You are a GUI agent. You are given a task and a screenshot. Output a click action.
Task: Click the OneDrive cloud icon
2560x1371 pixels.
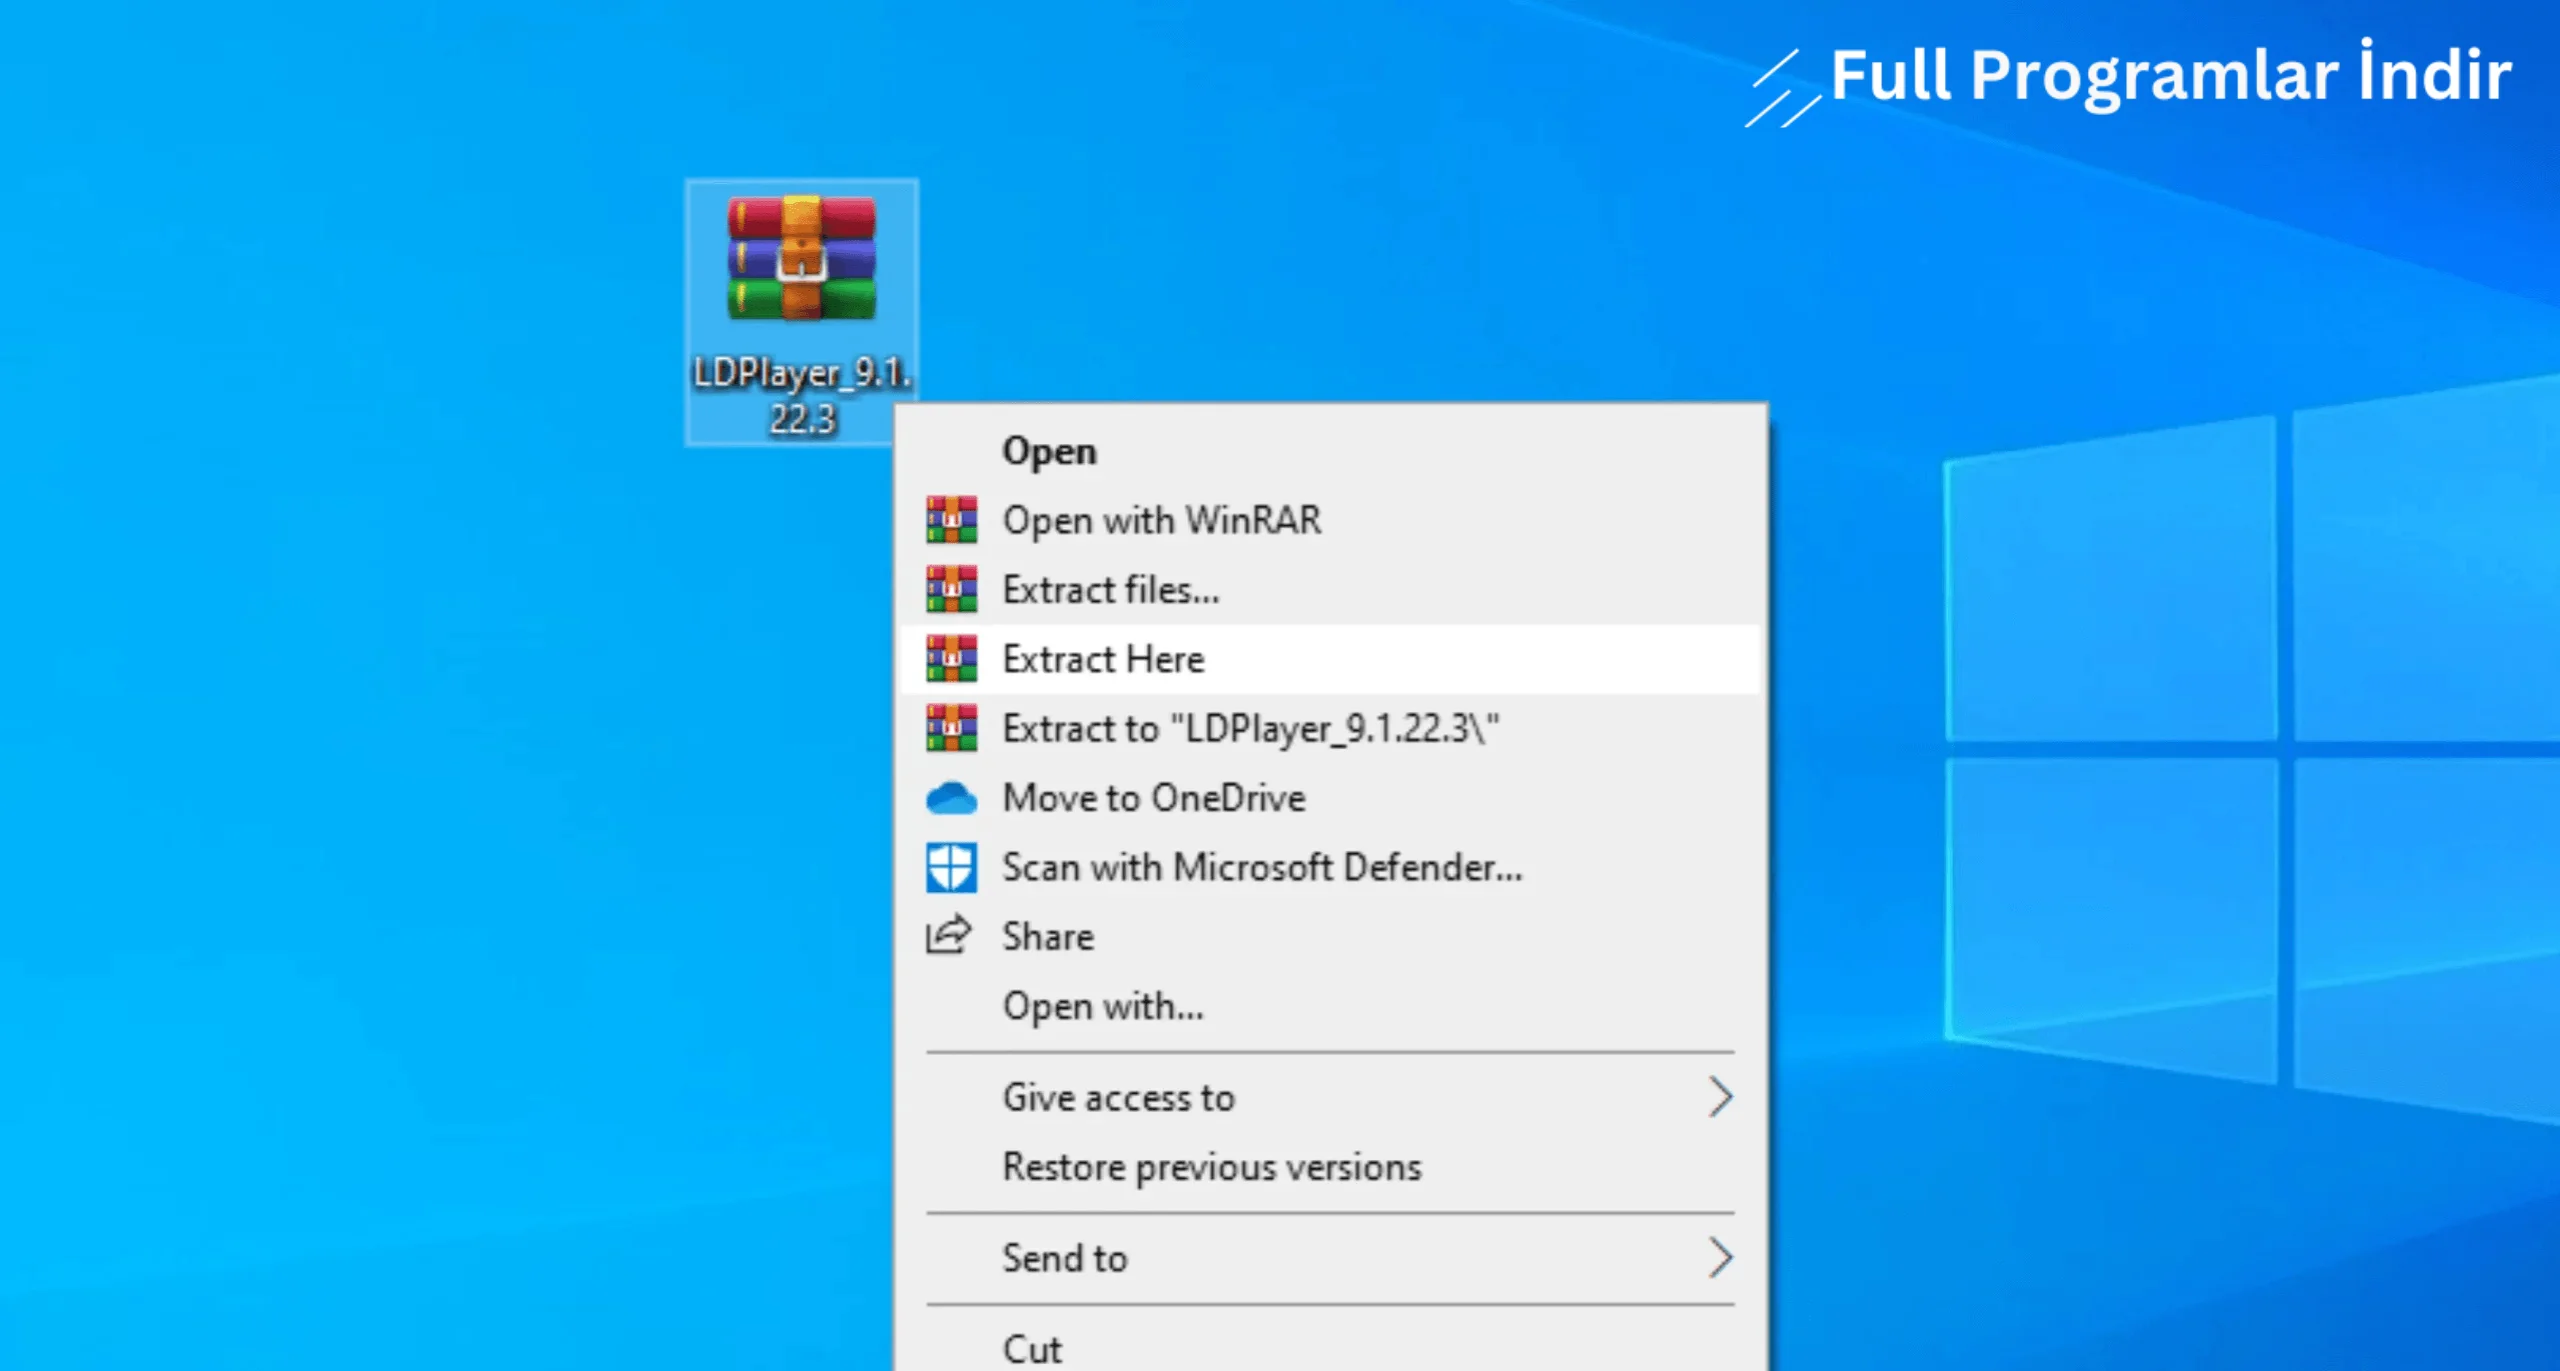click(x=951, y=798)
